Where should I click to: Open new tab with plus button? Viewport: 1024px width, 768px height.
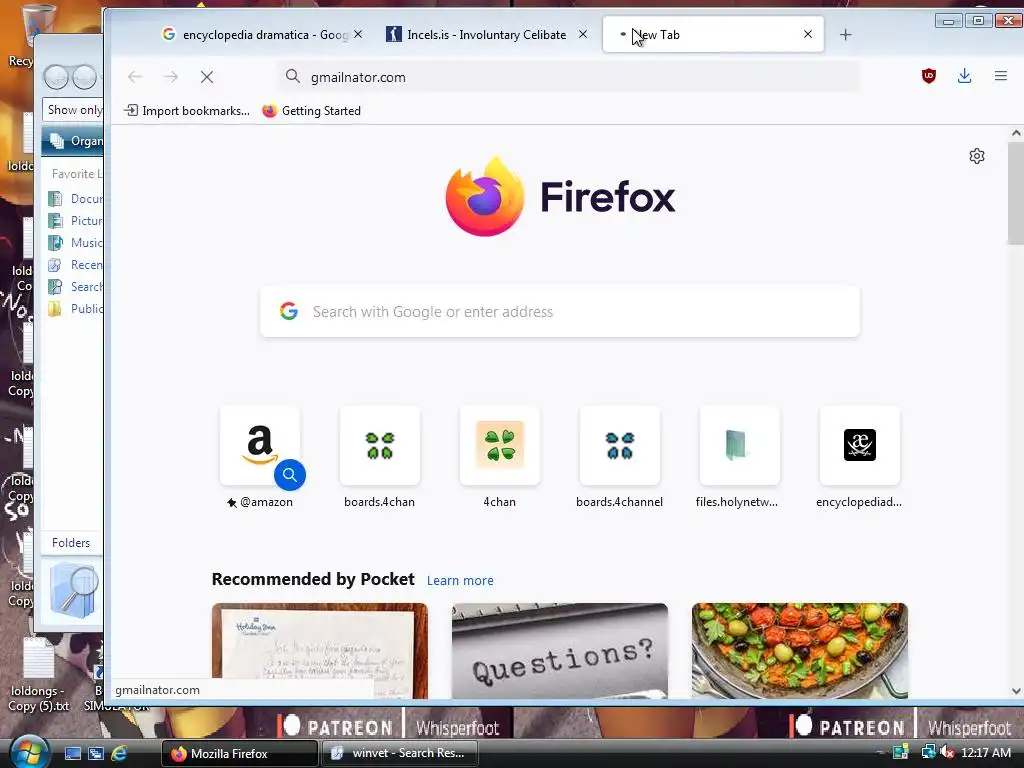(846, 35)
